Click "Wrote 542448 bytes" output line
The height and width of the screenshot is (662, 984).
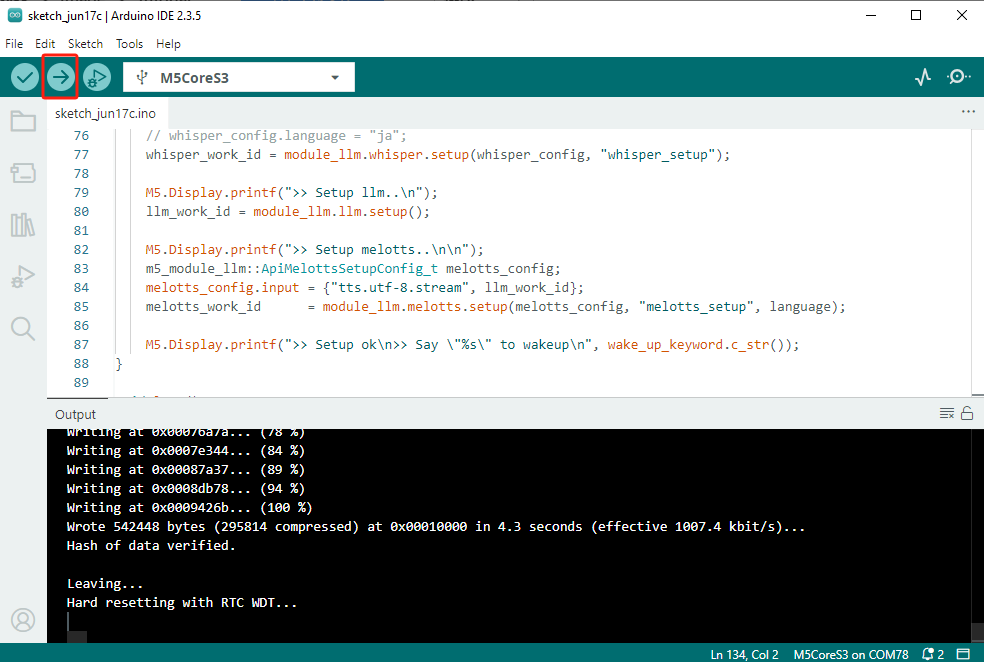tap(436, 526)
